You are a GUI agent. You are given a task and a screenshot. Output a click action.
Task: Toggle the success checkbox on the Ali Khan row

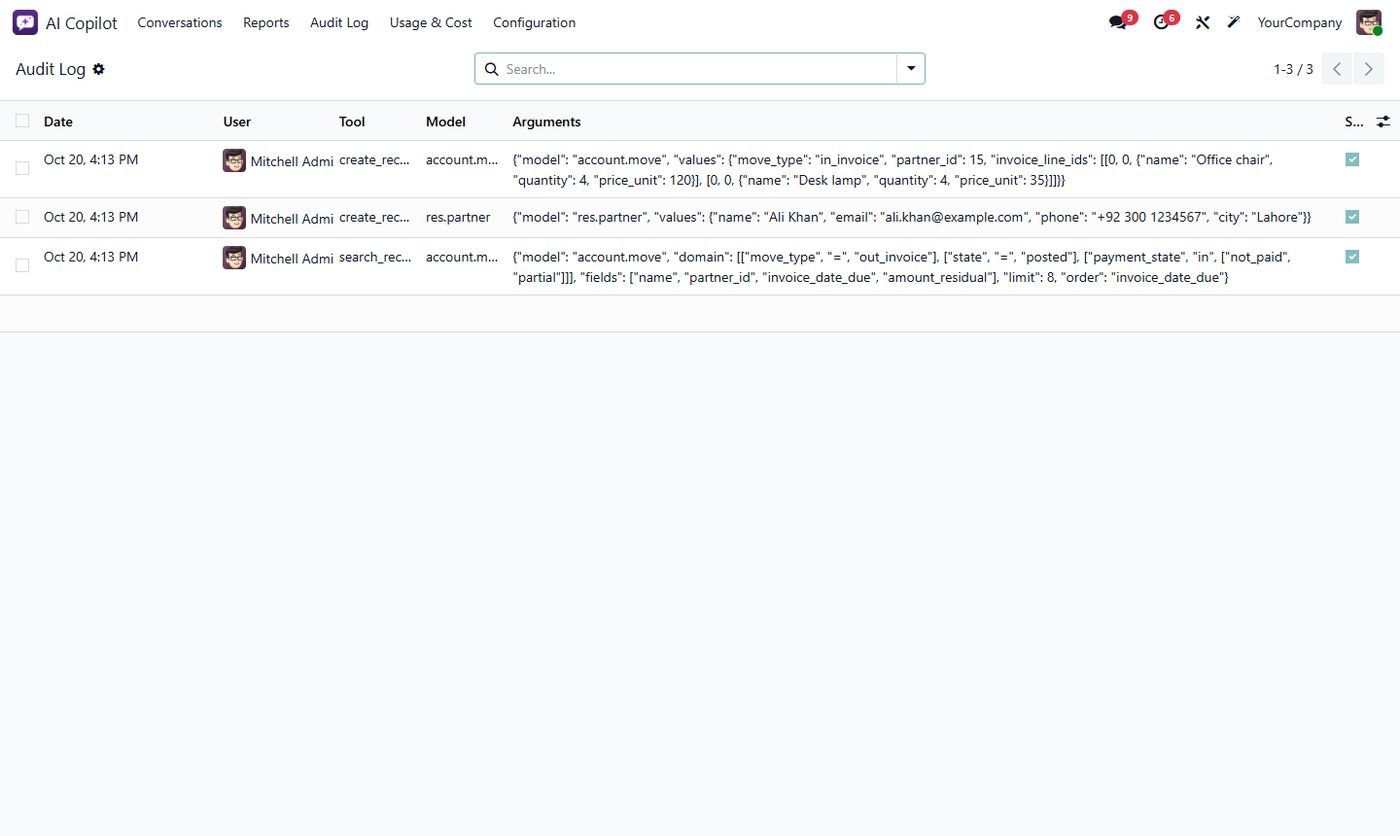(1352, 217)
